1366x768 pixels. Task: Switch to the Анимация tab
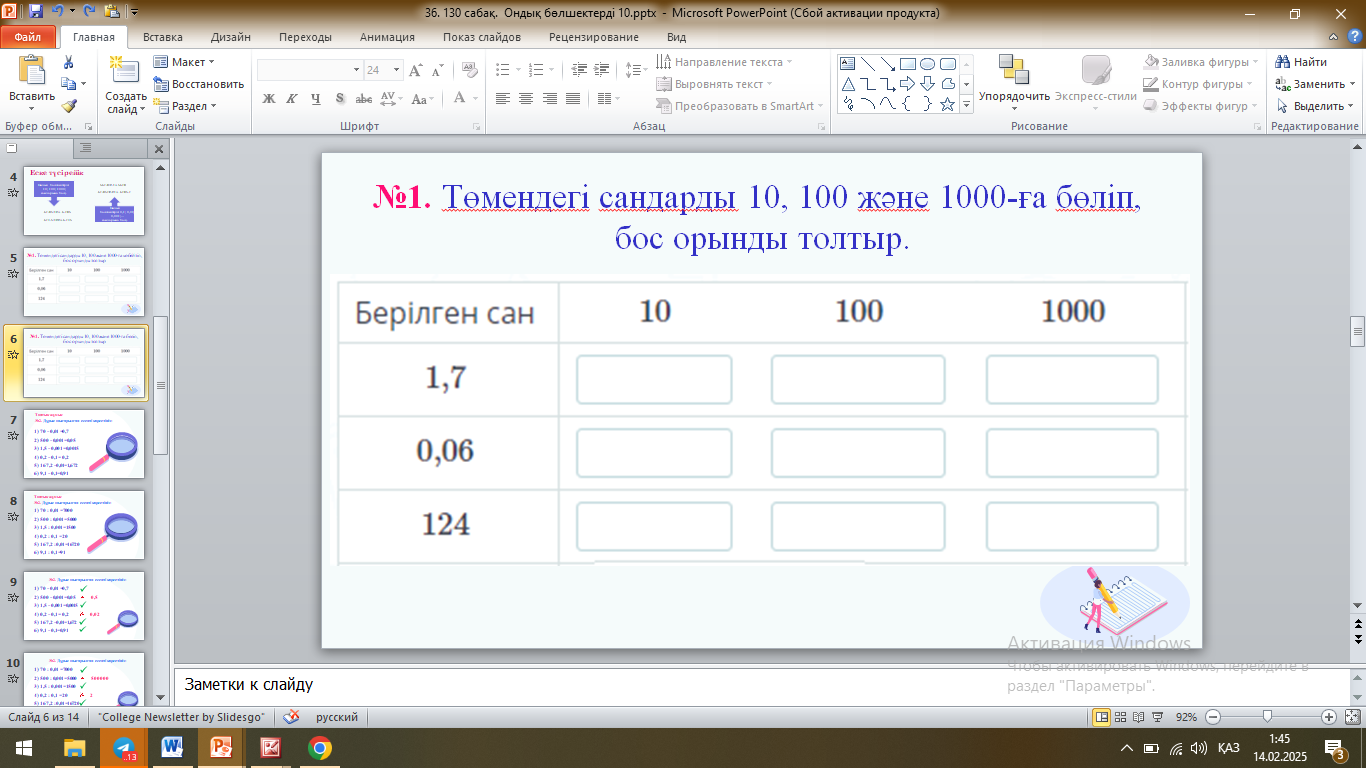(387, 37)
